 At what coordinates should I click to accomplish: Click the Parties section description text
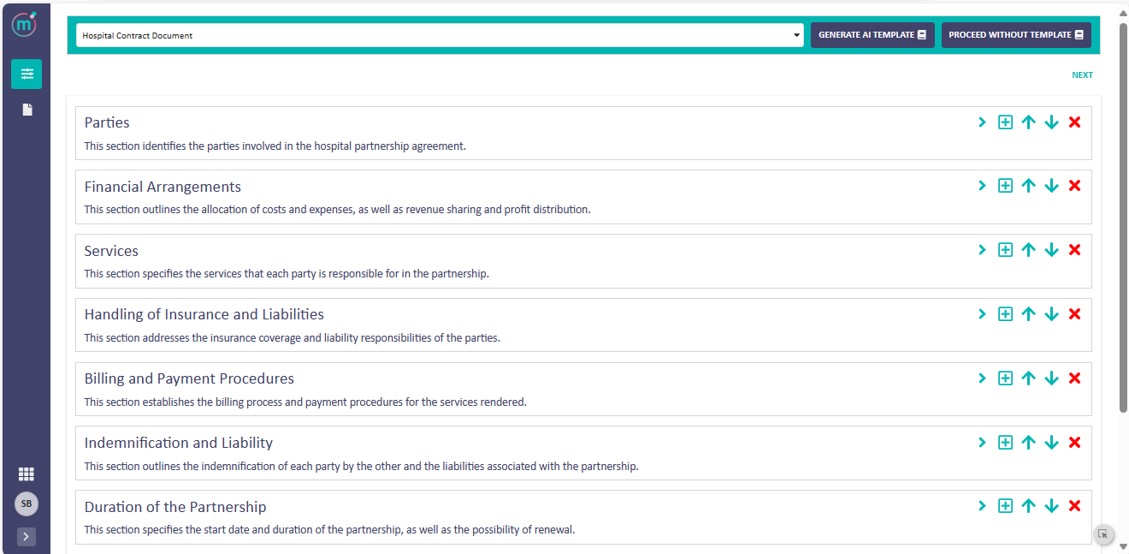pyautogui.click(x=275, y=146)
